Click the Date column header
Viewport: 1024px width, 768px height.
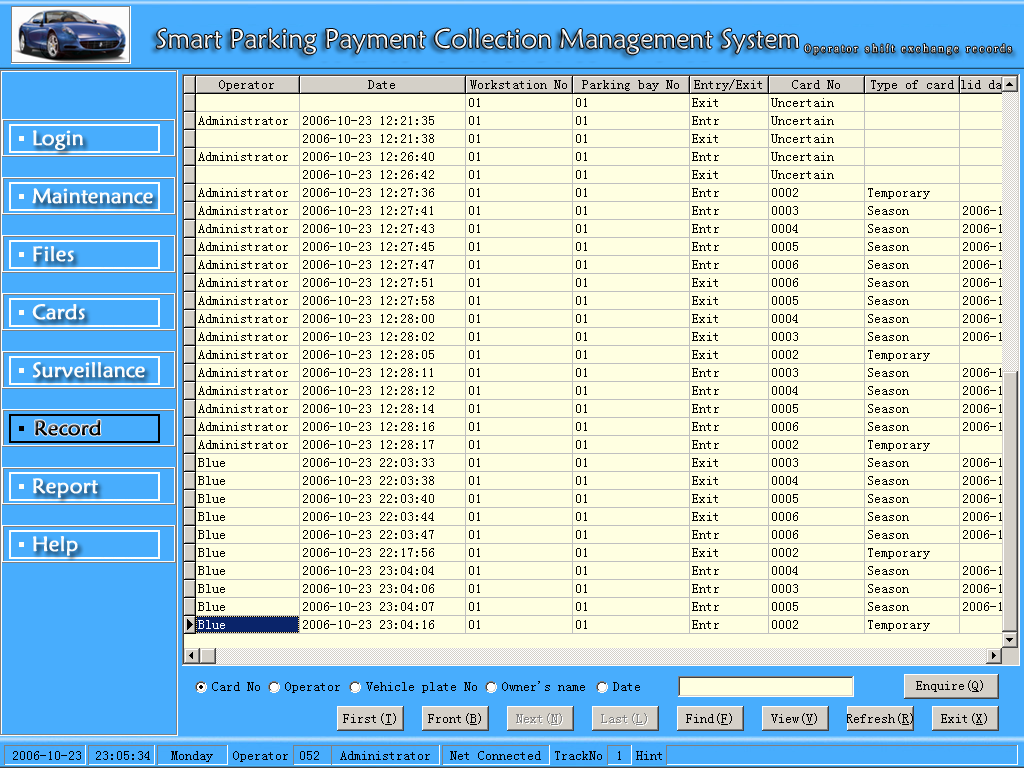pos(381,85)
